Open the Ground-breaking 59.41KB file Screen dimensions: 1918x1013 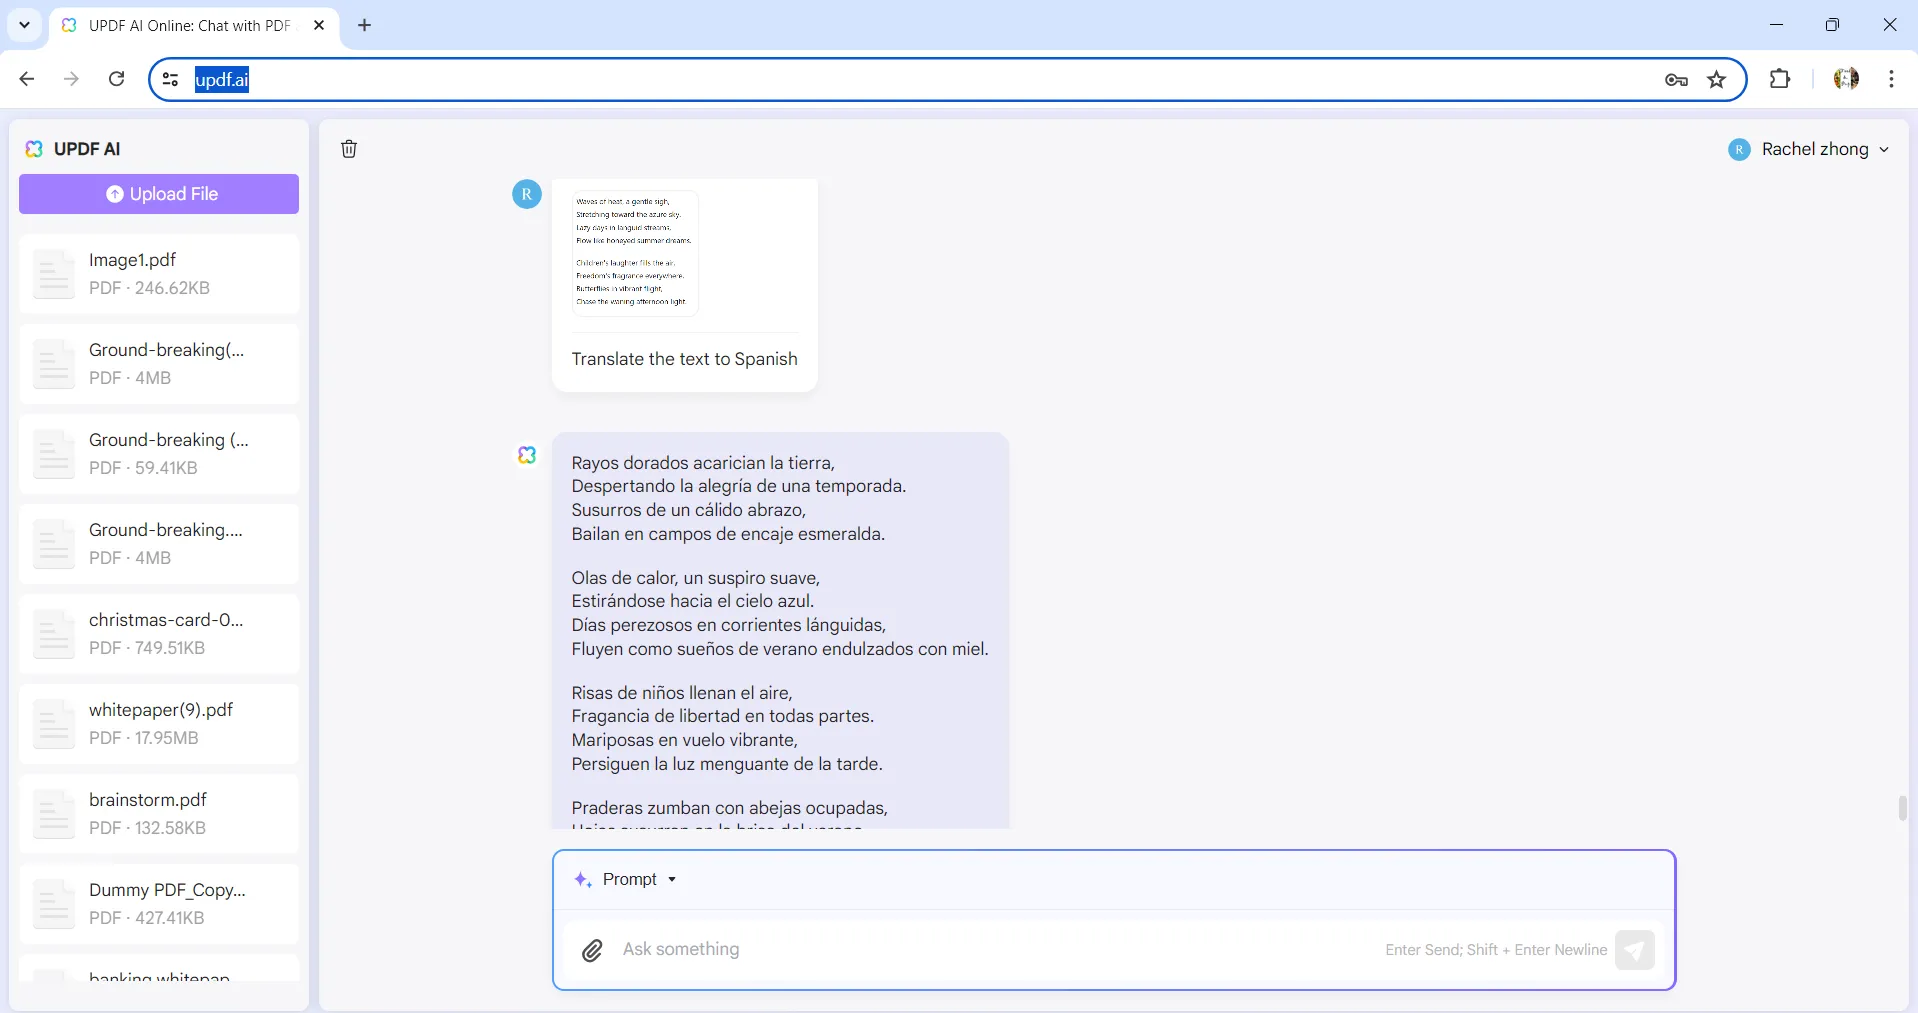pyautogui.click(x=159, y=454)
